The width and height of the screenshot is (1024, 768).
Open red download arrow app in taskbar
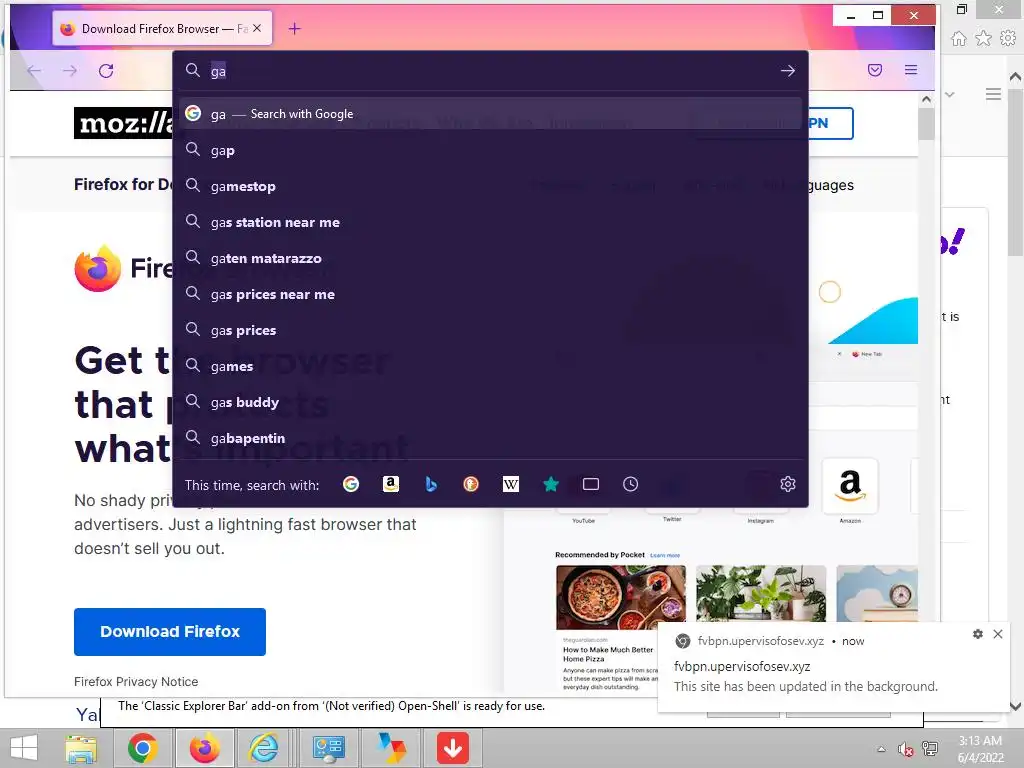(x=453, y=748)
